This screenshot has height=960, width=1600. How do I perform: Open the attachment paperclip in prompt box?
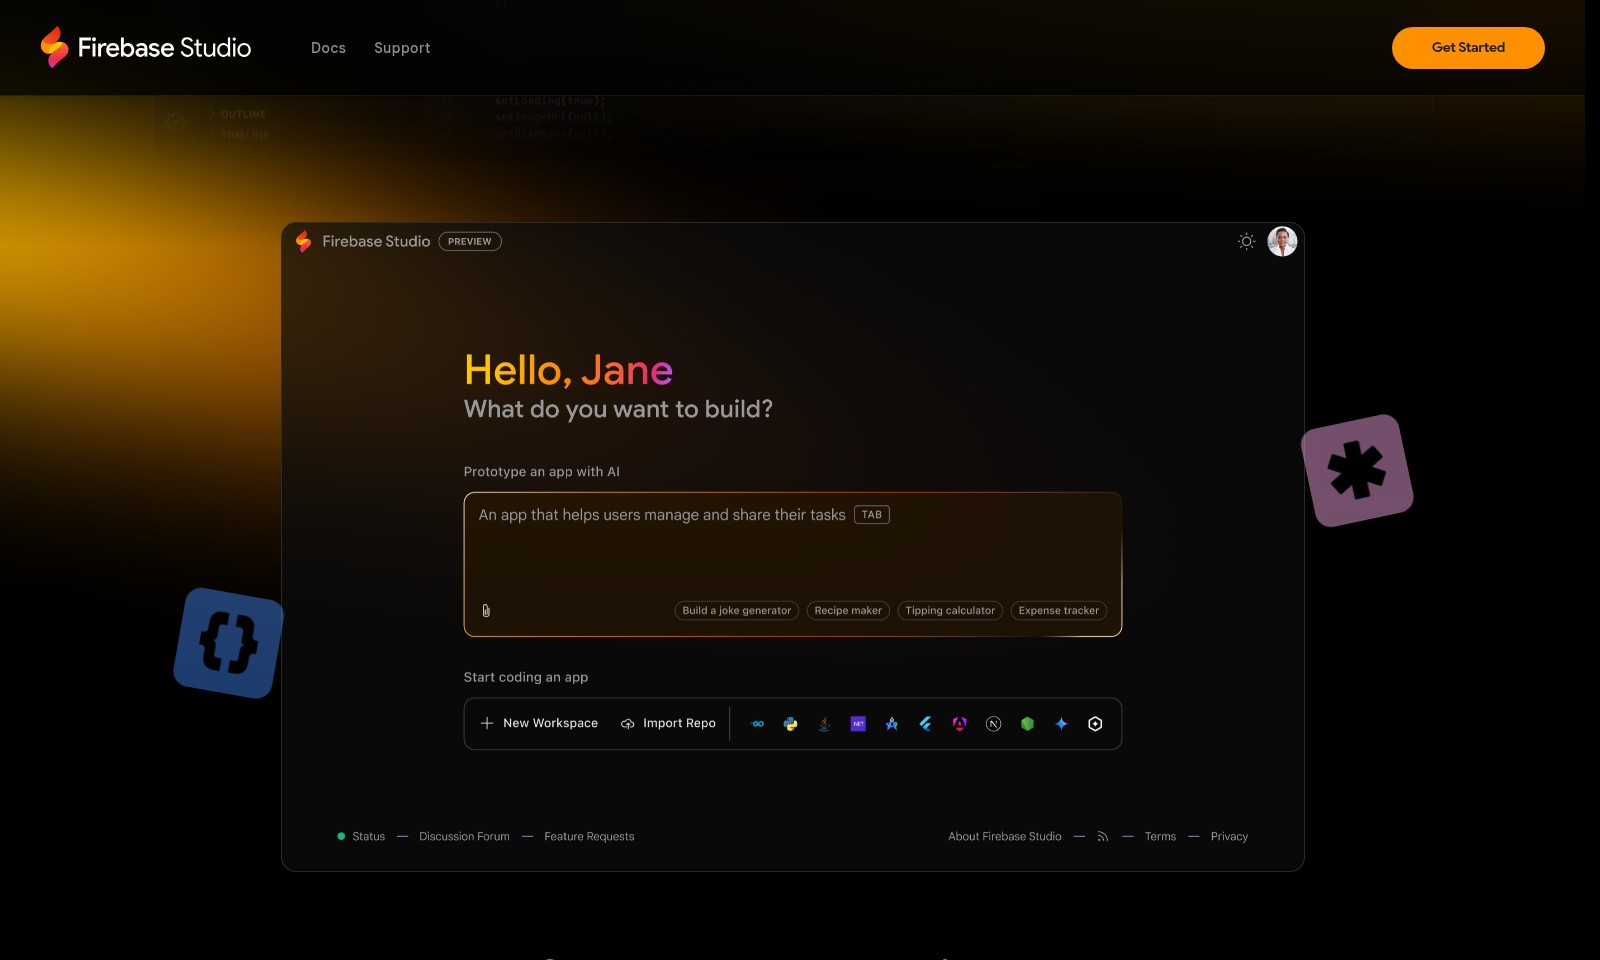486,610
